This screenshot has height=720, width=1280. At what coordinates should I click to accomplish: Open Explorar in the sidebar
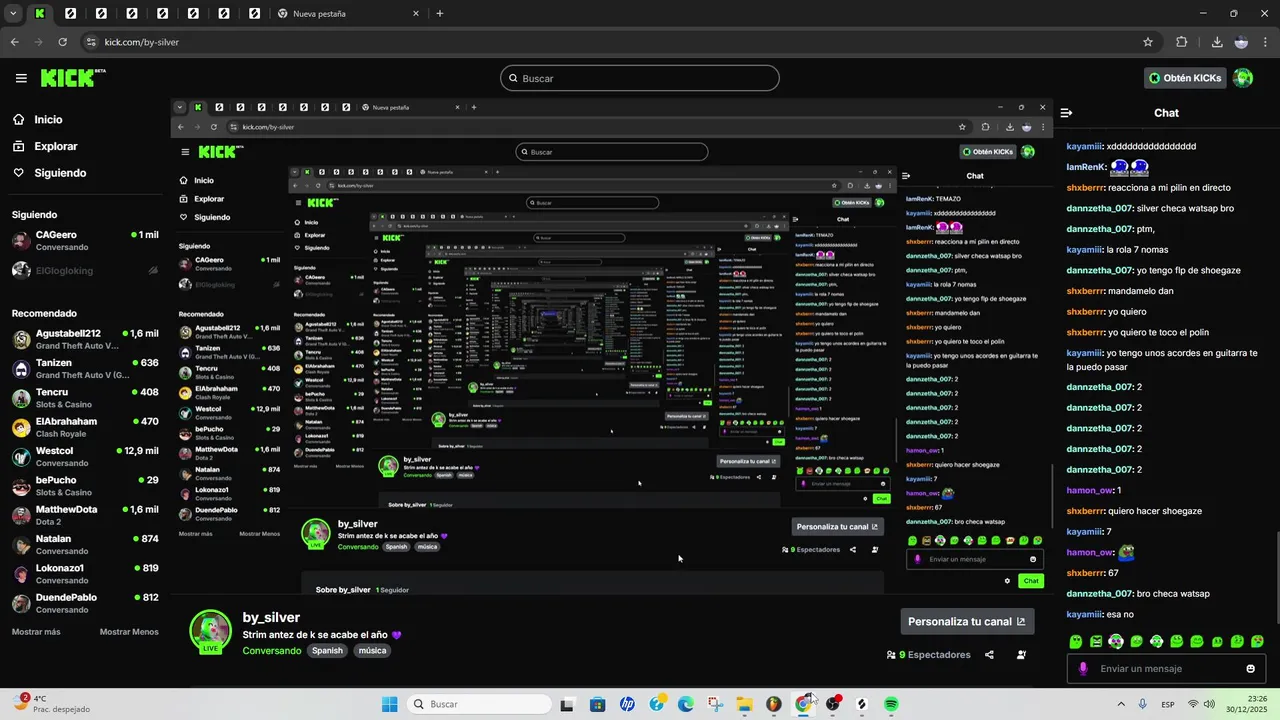[45, 146]
